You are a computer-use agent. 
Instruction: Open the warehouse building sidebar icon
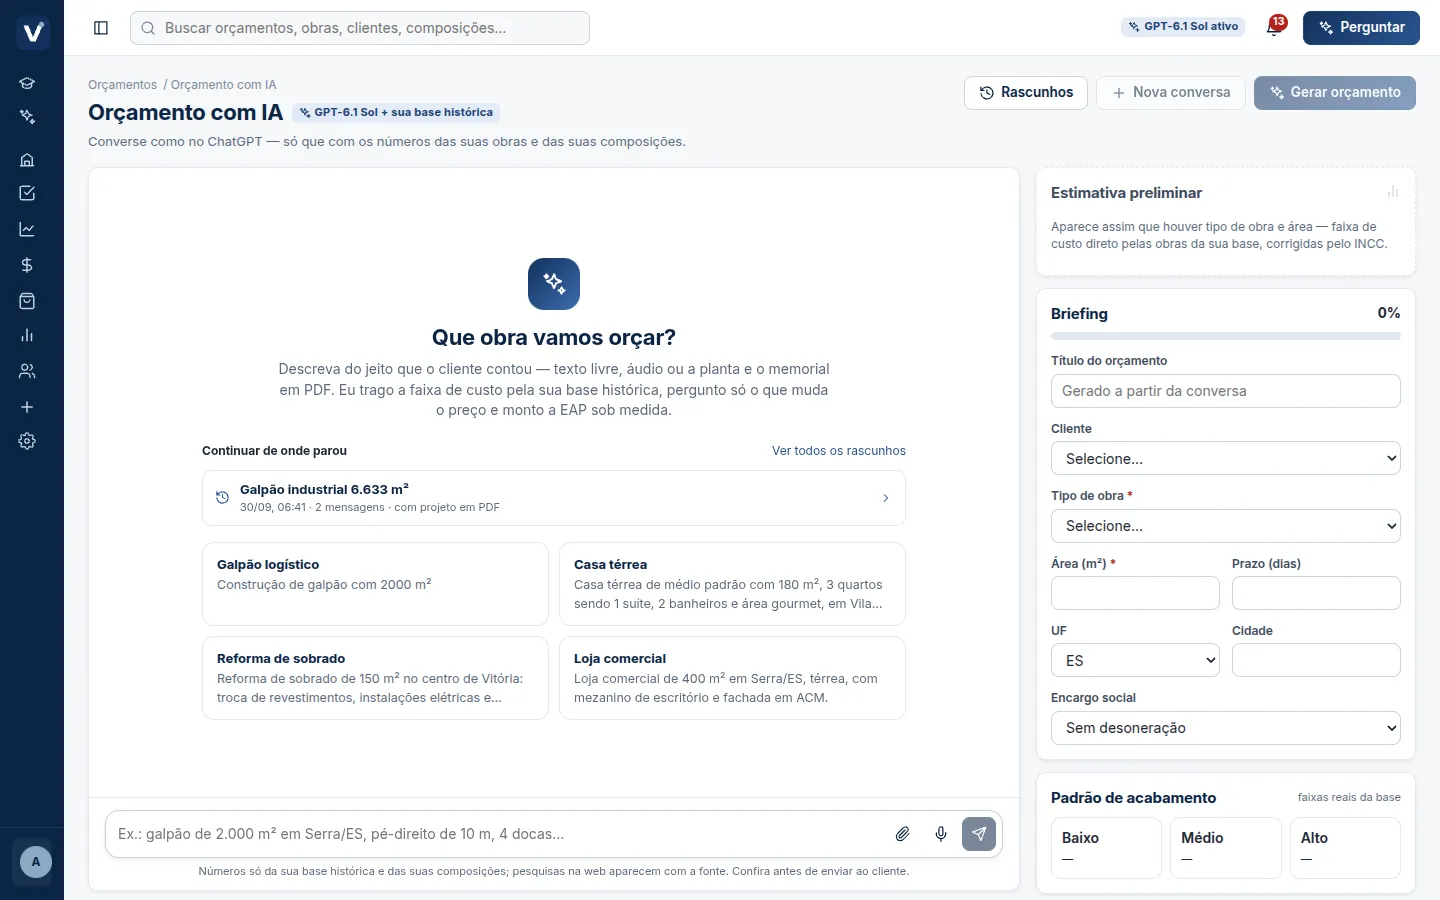(27, 159)
